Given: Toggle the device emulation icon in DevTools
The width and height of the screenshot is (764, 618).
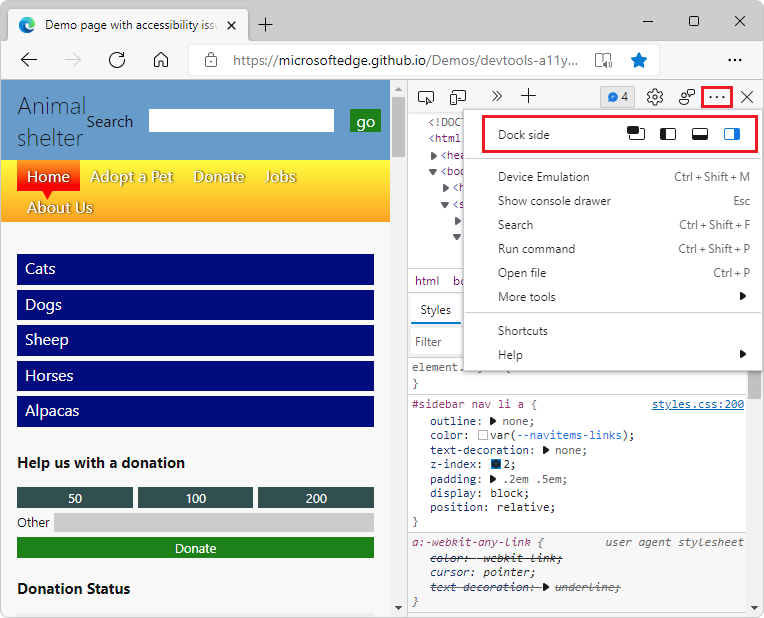Looking at the screenshot, I should (458, 97).
